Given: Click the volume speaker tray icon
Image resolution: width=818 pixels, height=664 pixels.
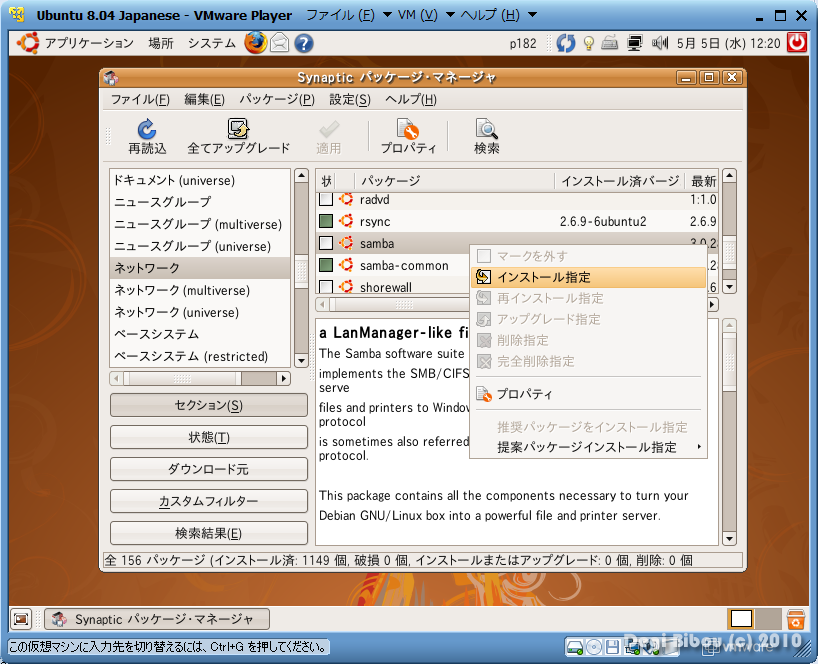Looking at the screenshot, I should pyautogui.click(x=660, y=43).
